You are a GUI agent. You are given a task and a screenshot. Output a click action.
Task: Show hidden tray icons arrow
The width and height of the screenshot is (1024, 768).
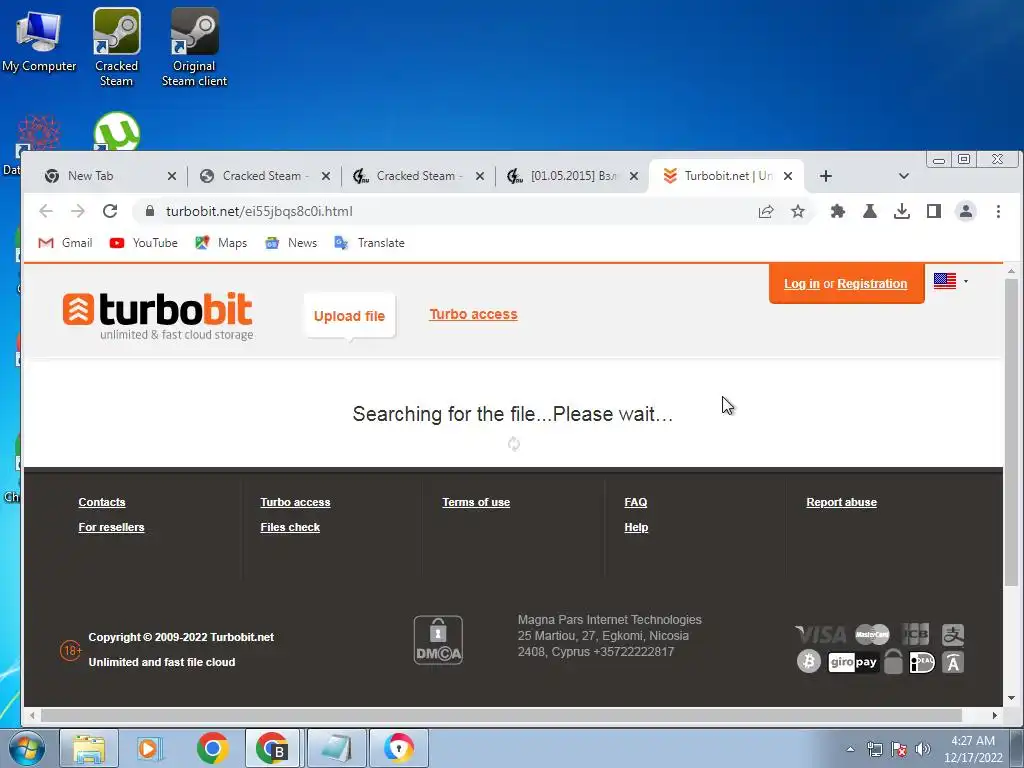click(850, 749)
